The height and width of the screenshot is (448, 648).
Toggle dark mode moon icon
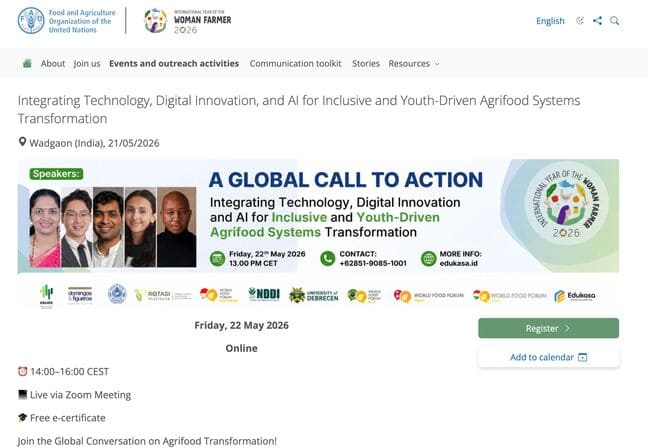580,21
